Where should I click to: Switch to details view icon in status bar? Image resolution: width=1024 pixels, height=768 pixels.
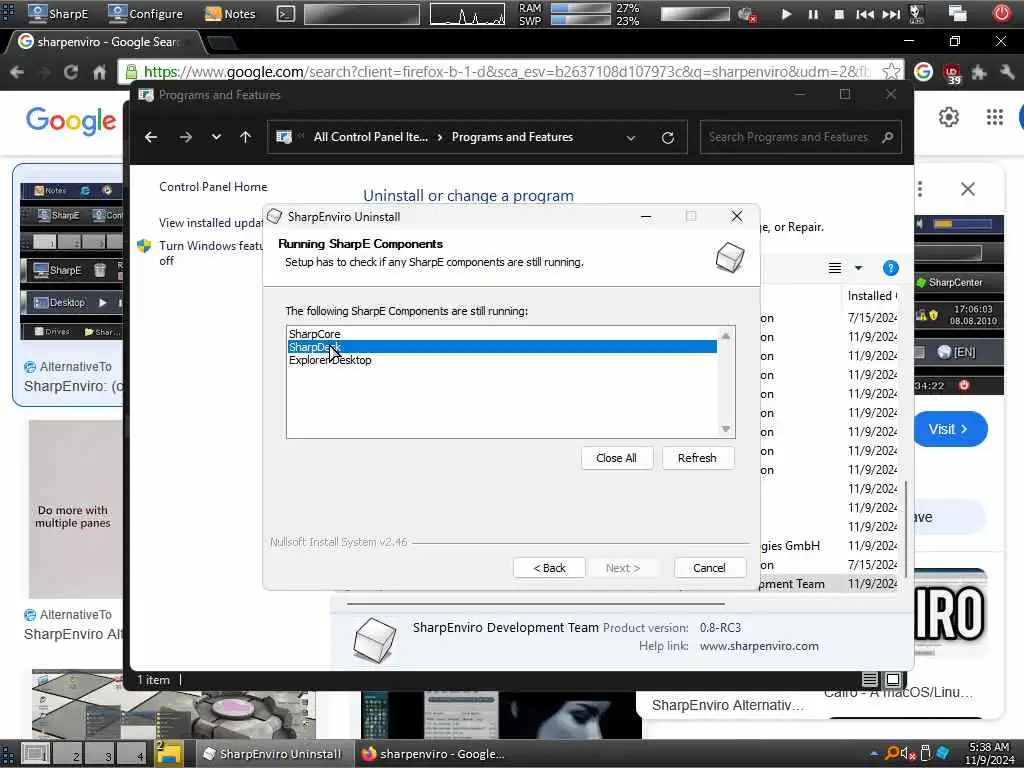coord(870,680)
